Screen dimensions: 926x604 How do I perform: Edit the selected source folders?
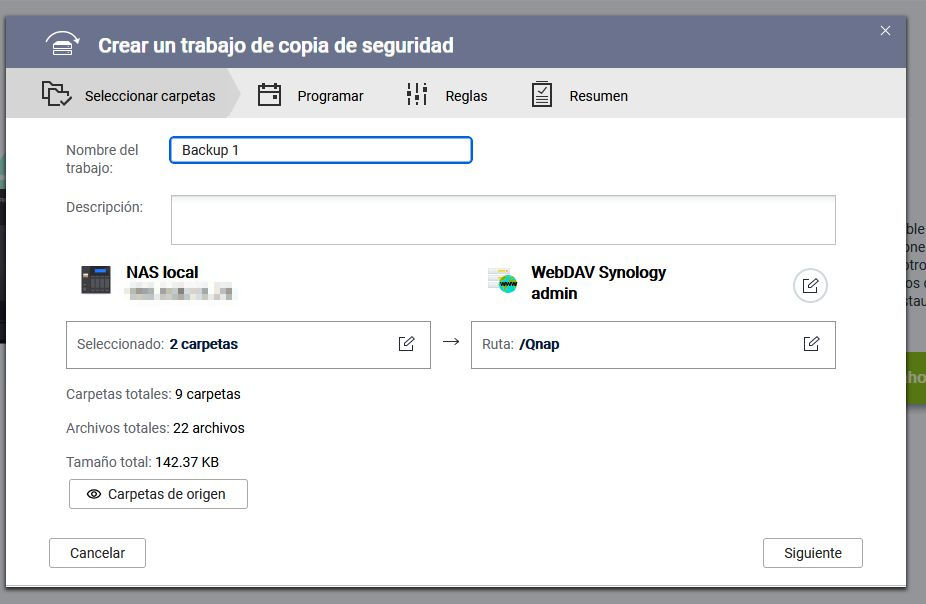coord(406,344)
